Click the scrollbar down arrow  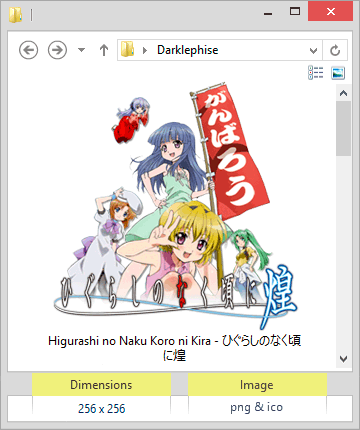coord(344,359)
